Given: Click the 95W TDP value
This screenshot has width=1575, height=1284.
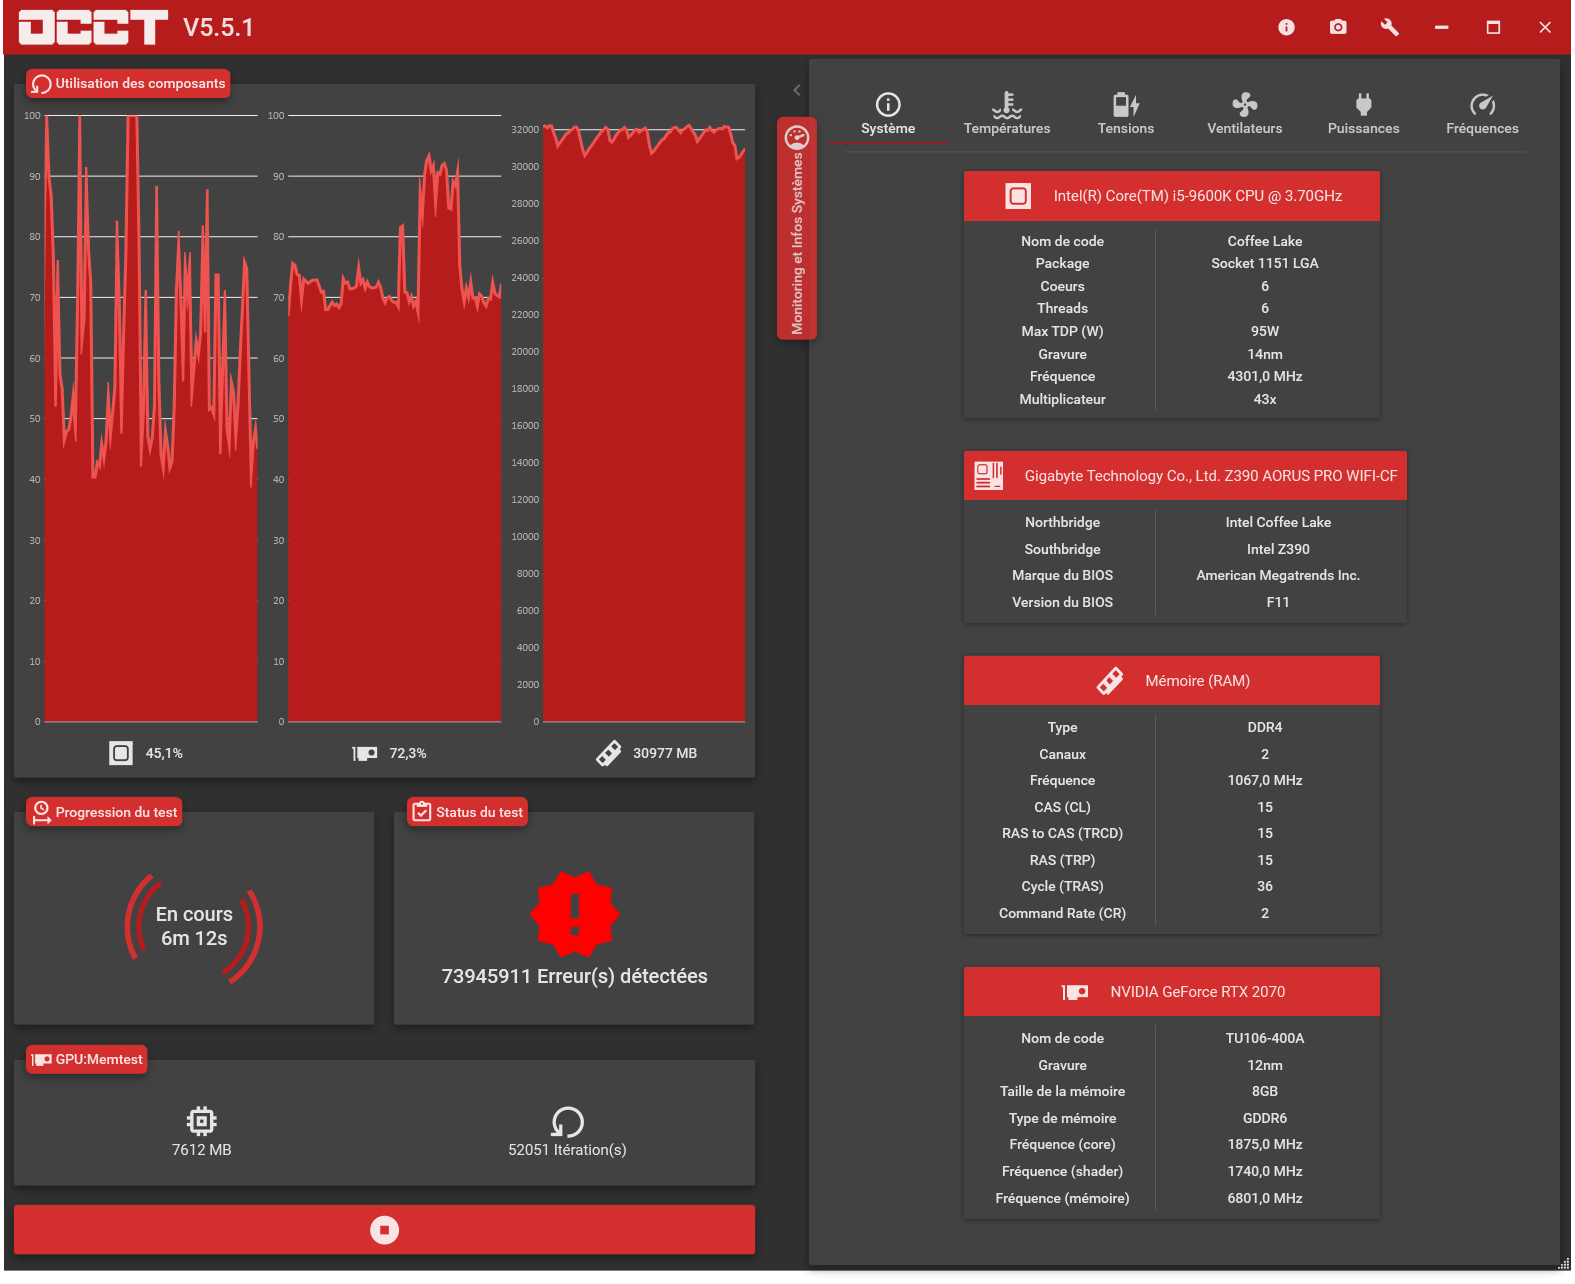Looking at the screenshot, I should pyautogui.click(x=1265, y=331).
